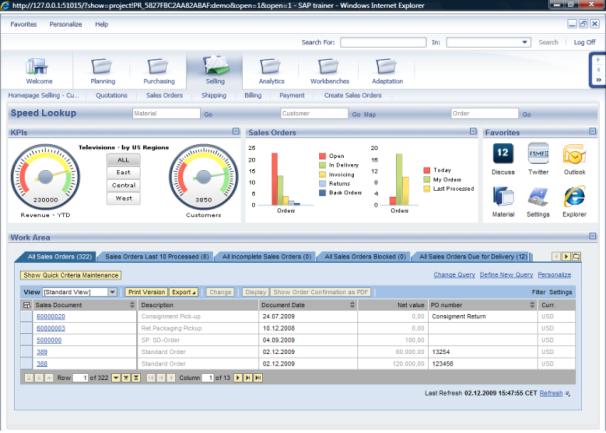Launch the Explorer favorite icon
606x433 pixels.
pyautogui.click(x=574, y=196)
